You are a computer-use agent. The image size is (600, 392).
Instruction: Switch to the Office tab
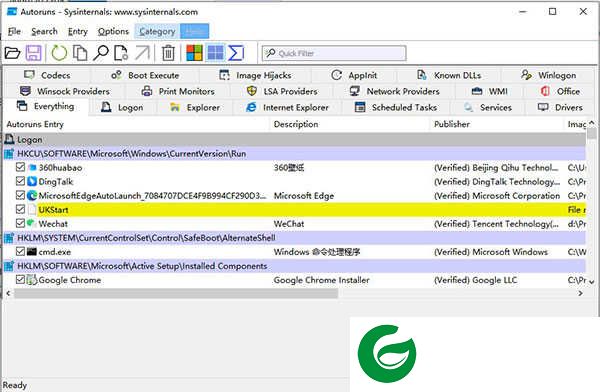click(560, 91)
